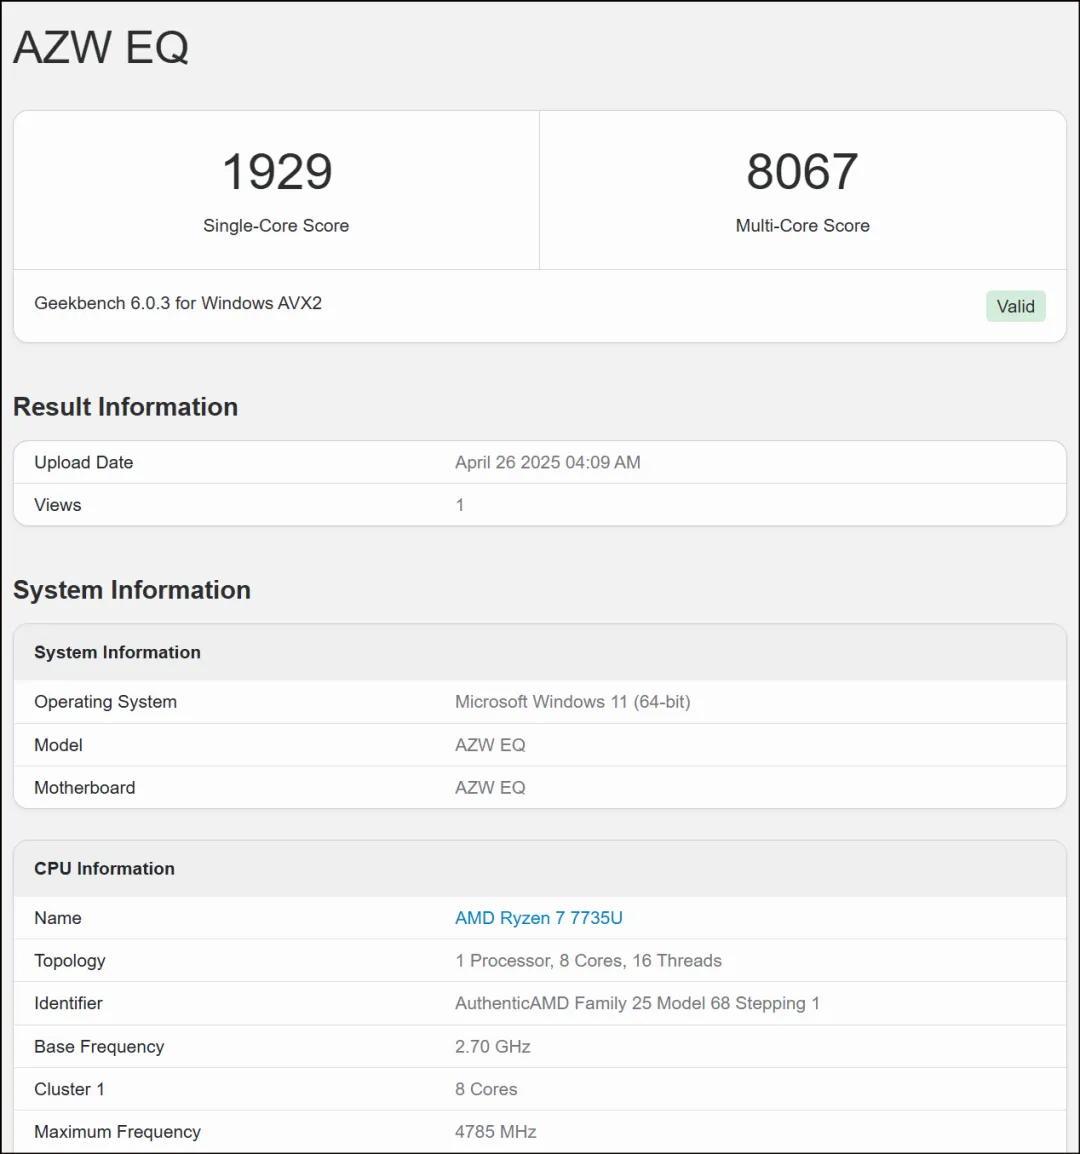Select the Base Frequency label
The height and width of the screenshot is (1154, 1080).
click(x=99, y=1047)
